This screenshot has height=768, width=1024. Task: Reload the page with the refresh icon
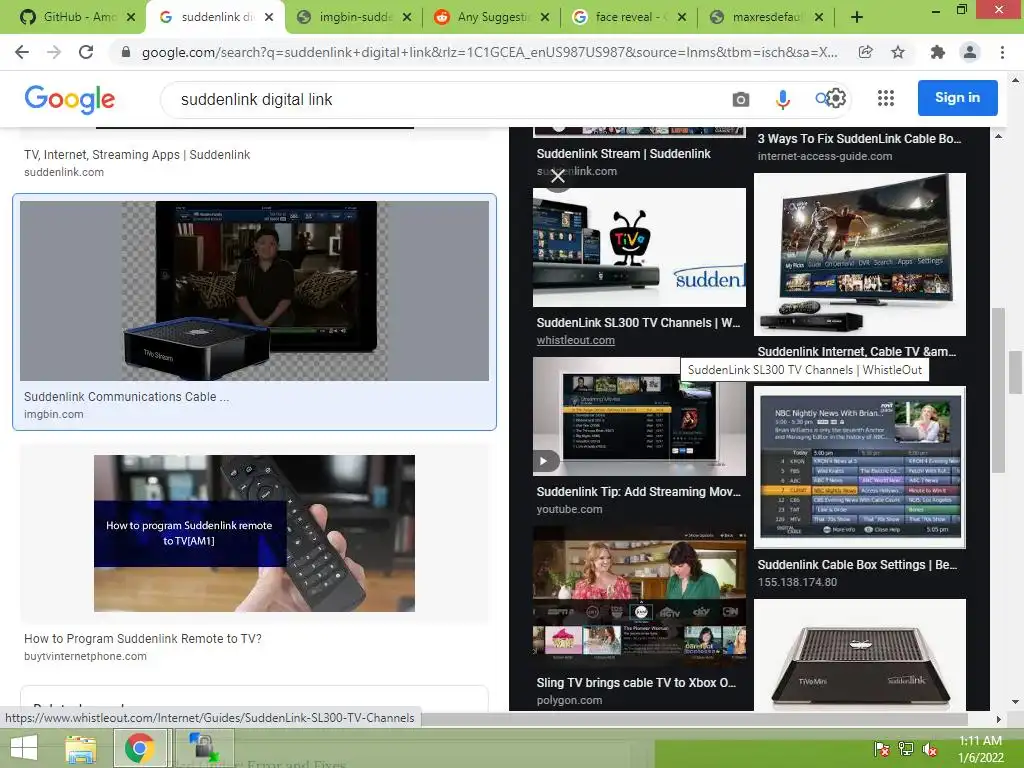(x=86, y=52)
